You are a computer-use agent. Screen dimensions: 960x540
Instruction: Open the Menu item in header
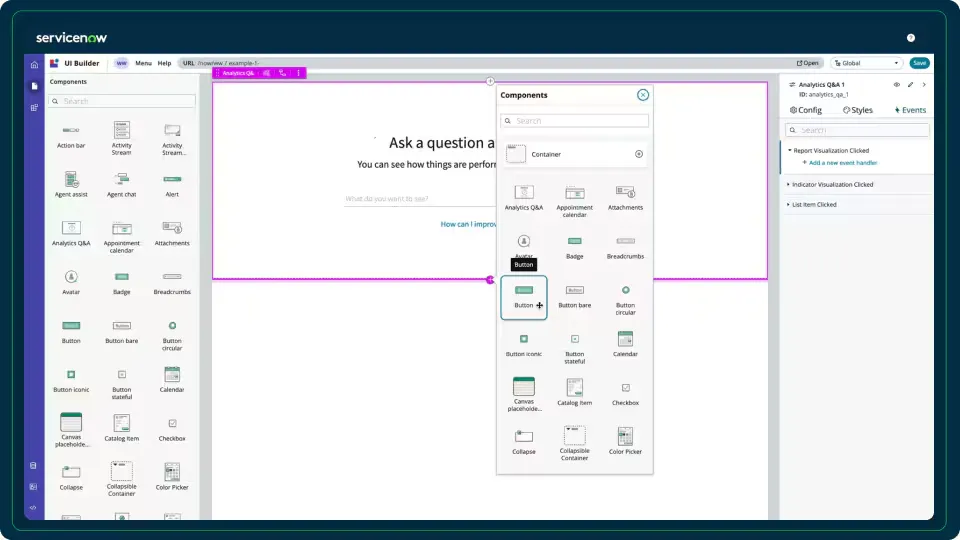tap(143, 63)
